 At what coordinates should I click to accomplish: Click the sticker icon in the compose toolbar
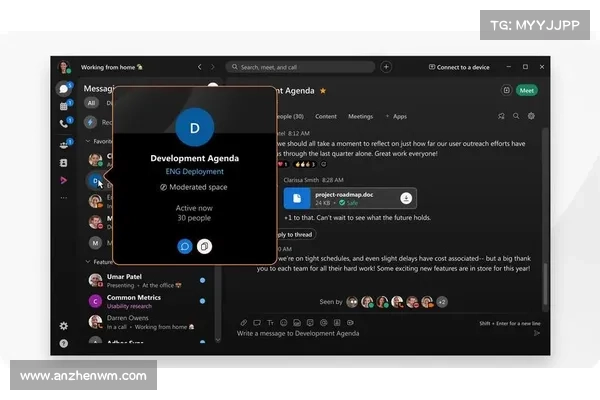(310, 323)
